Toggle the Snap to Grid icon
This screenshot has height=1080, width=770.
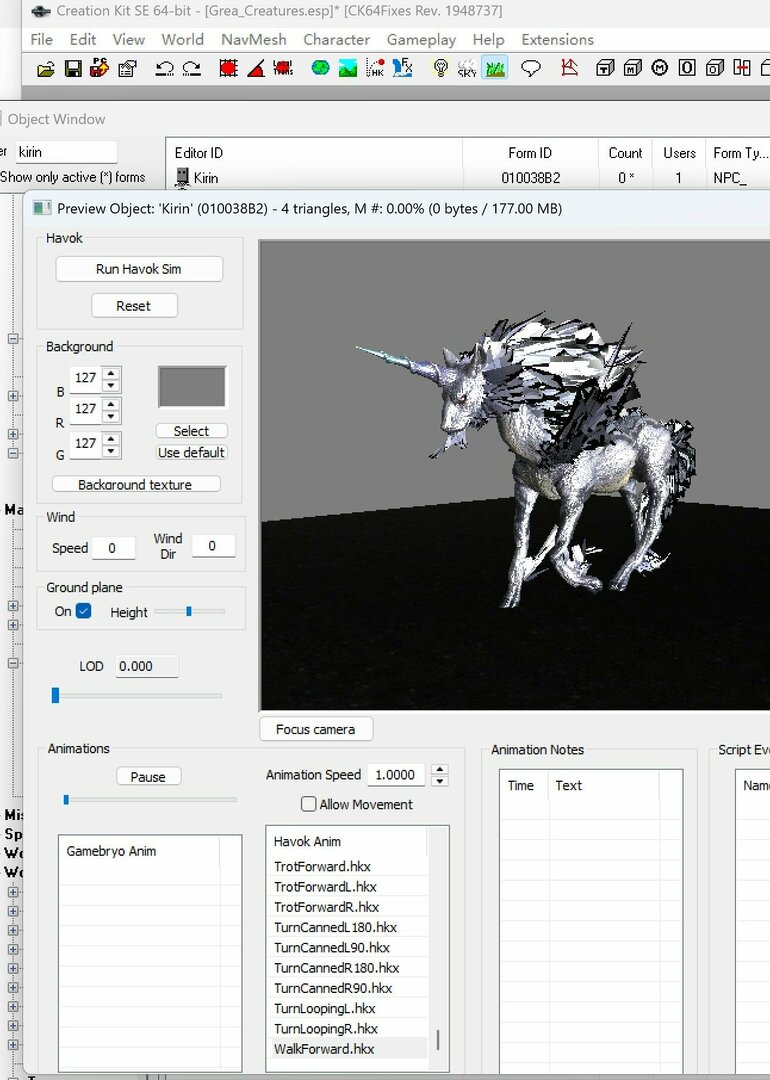[x=229, y=68]
